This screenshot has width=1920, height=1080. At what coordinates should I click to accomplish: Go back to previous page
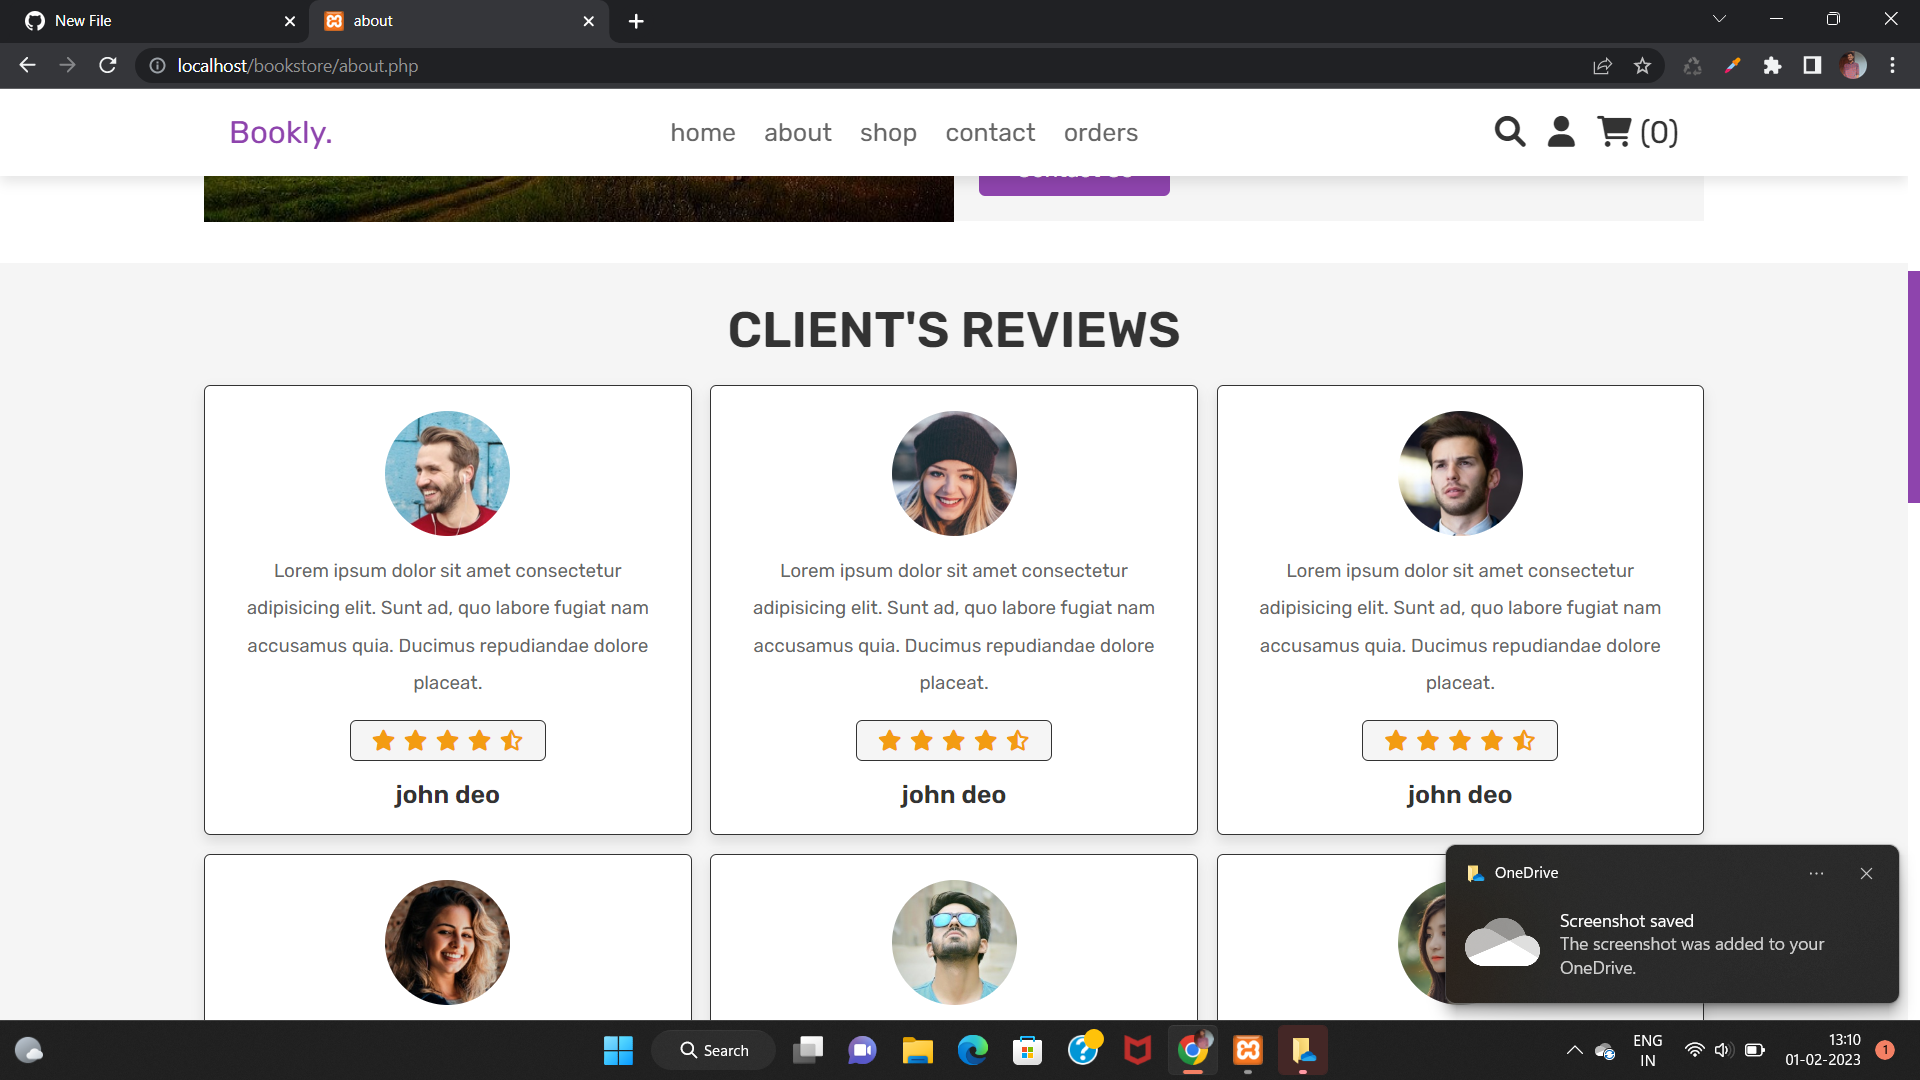(27, 65)
